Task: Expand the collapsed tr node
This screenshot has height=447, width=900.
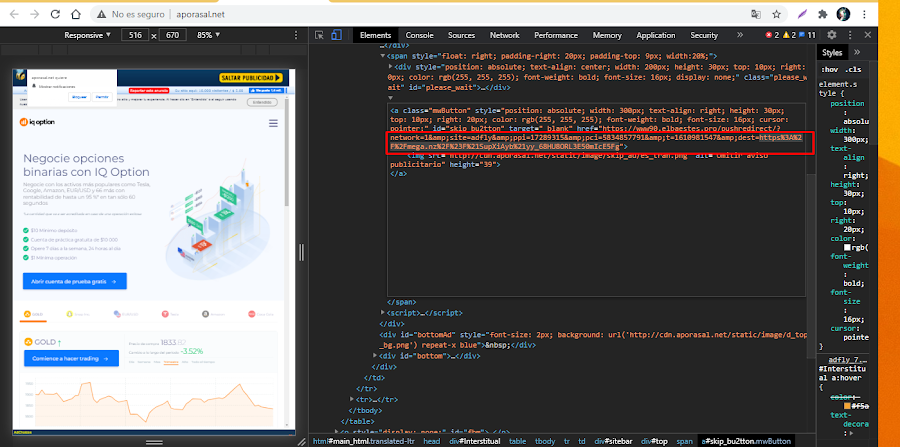Action: pyautogui.click(x=352, y=399)
